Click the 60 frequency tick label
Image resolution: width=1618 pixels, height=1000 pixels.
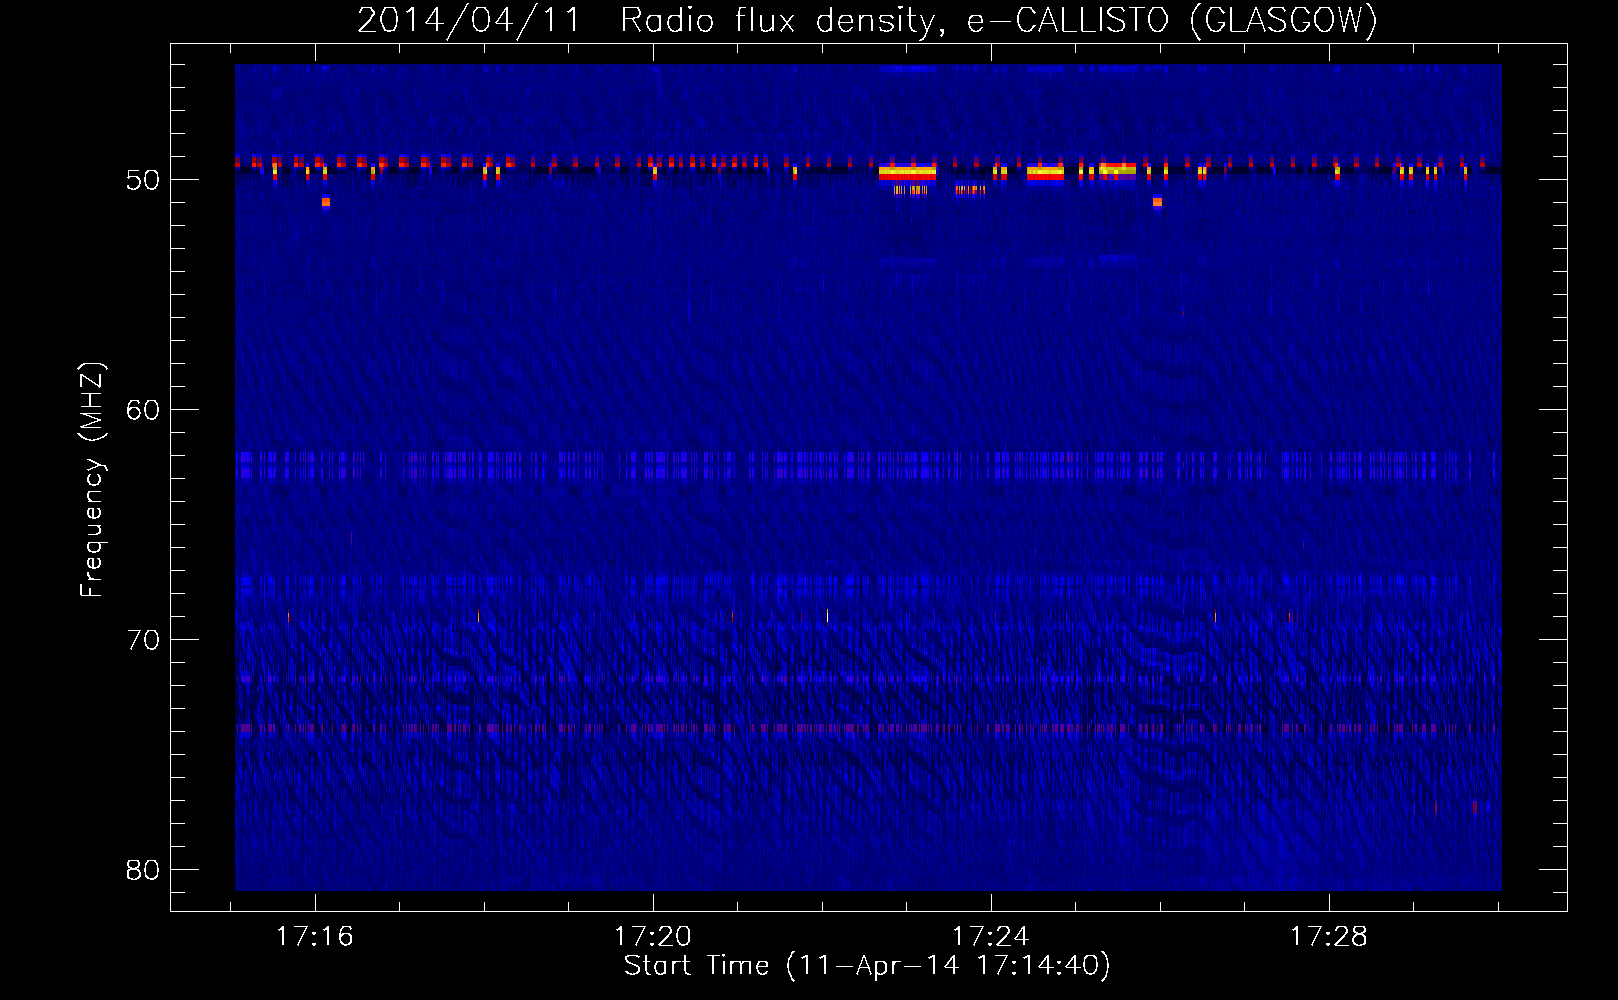pyautogui.click(x=143, y=411)
